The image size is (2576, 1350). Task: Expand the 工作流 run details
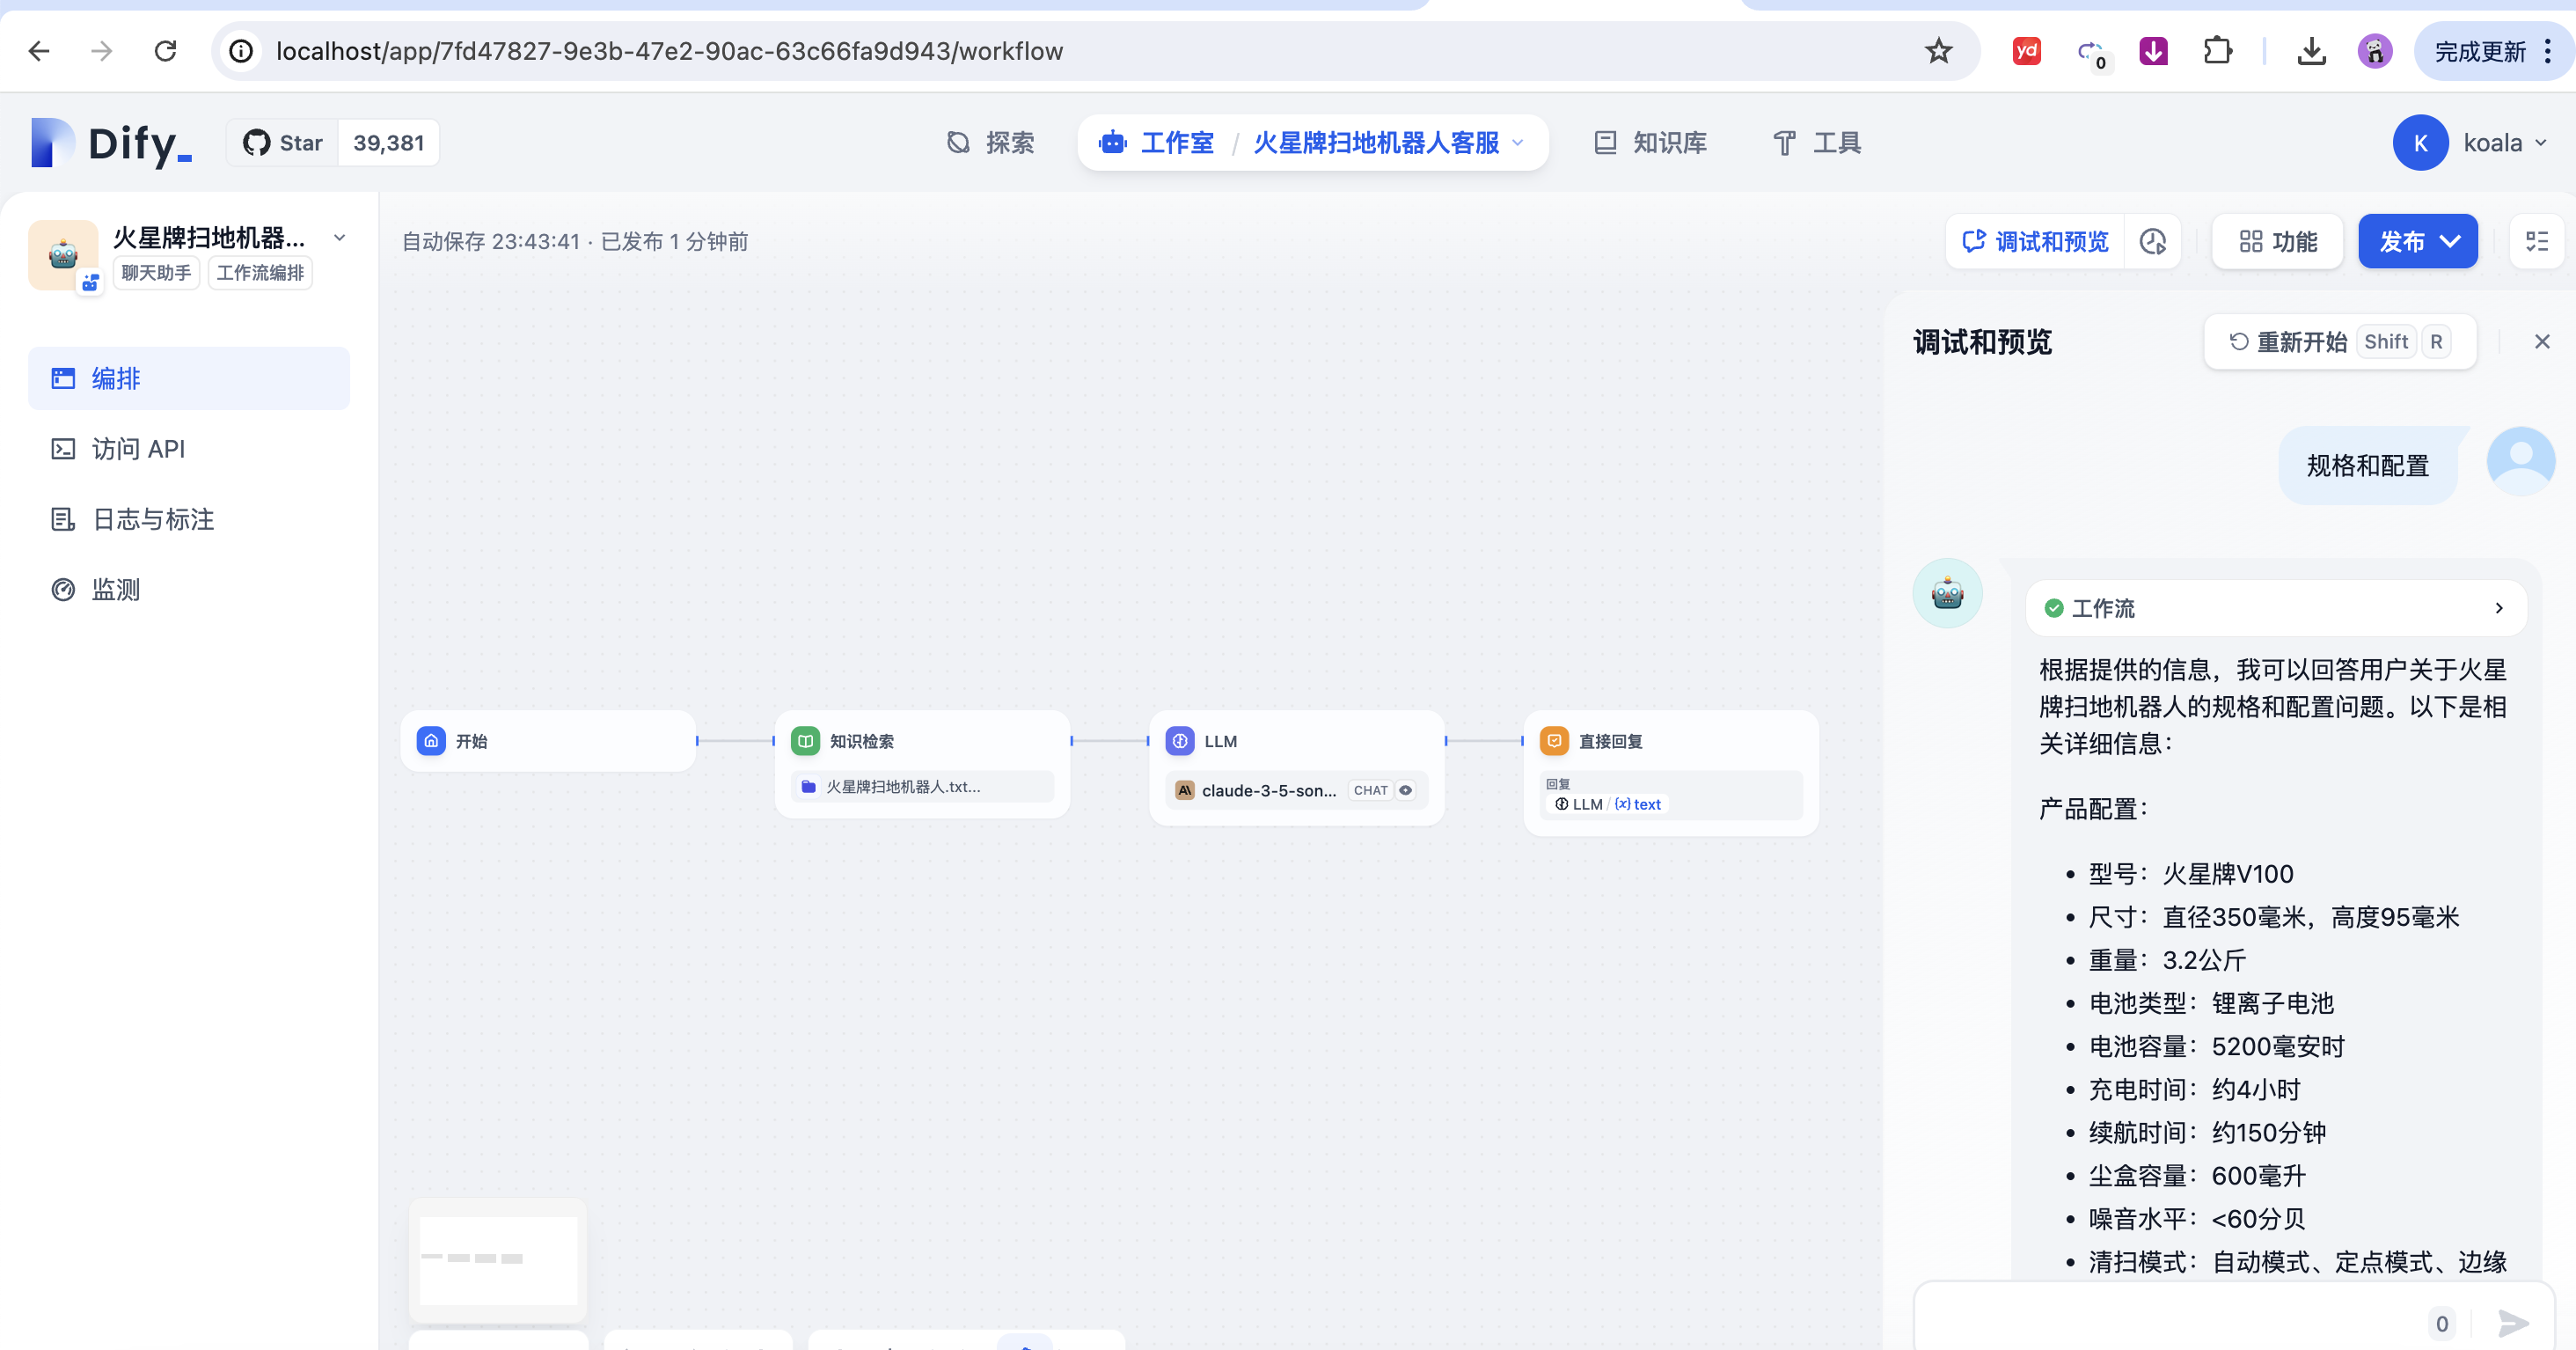(2498, 608)
